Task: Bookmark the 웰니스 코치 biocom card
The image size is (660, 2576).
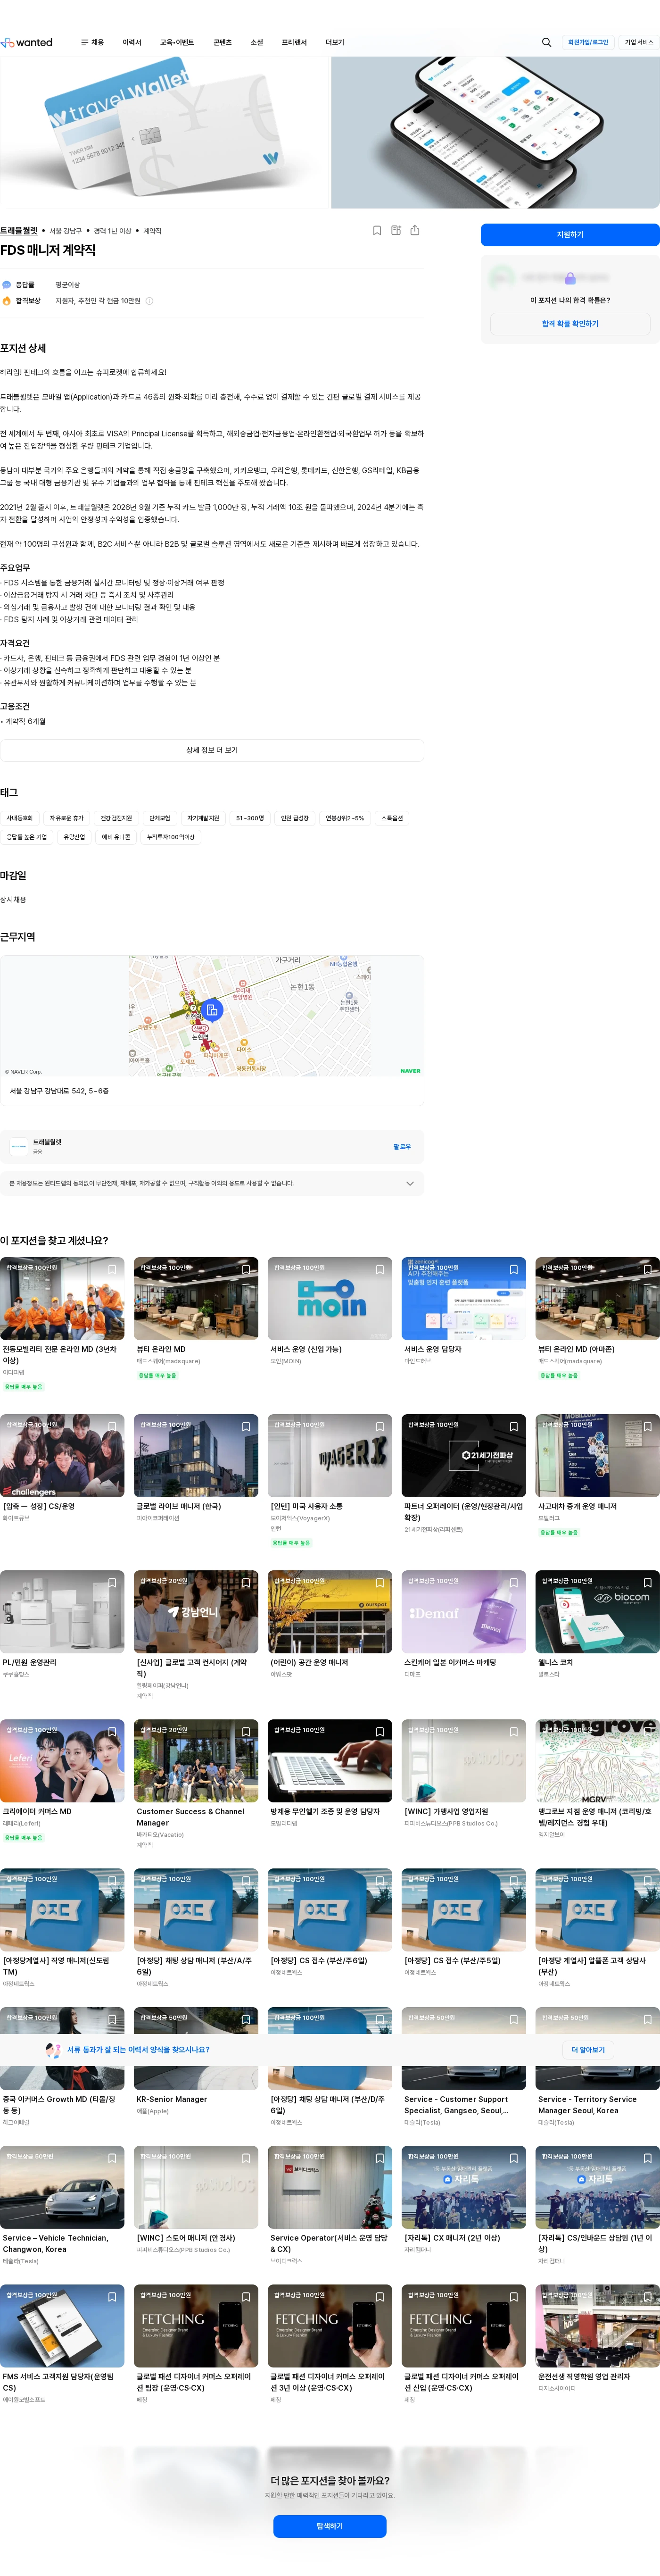Action: pos(648,1582)
